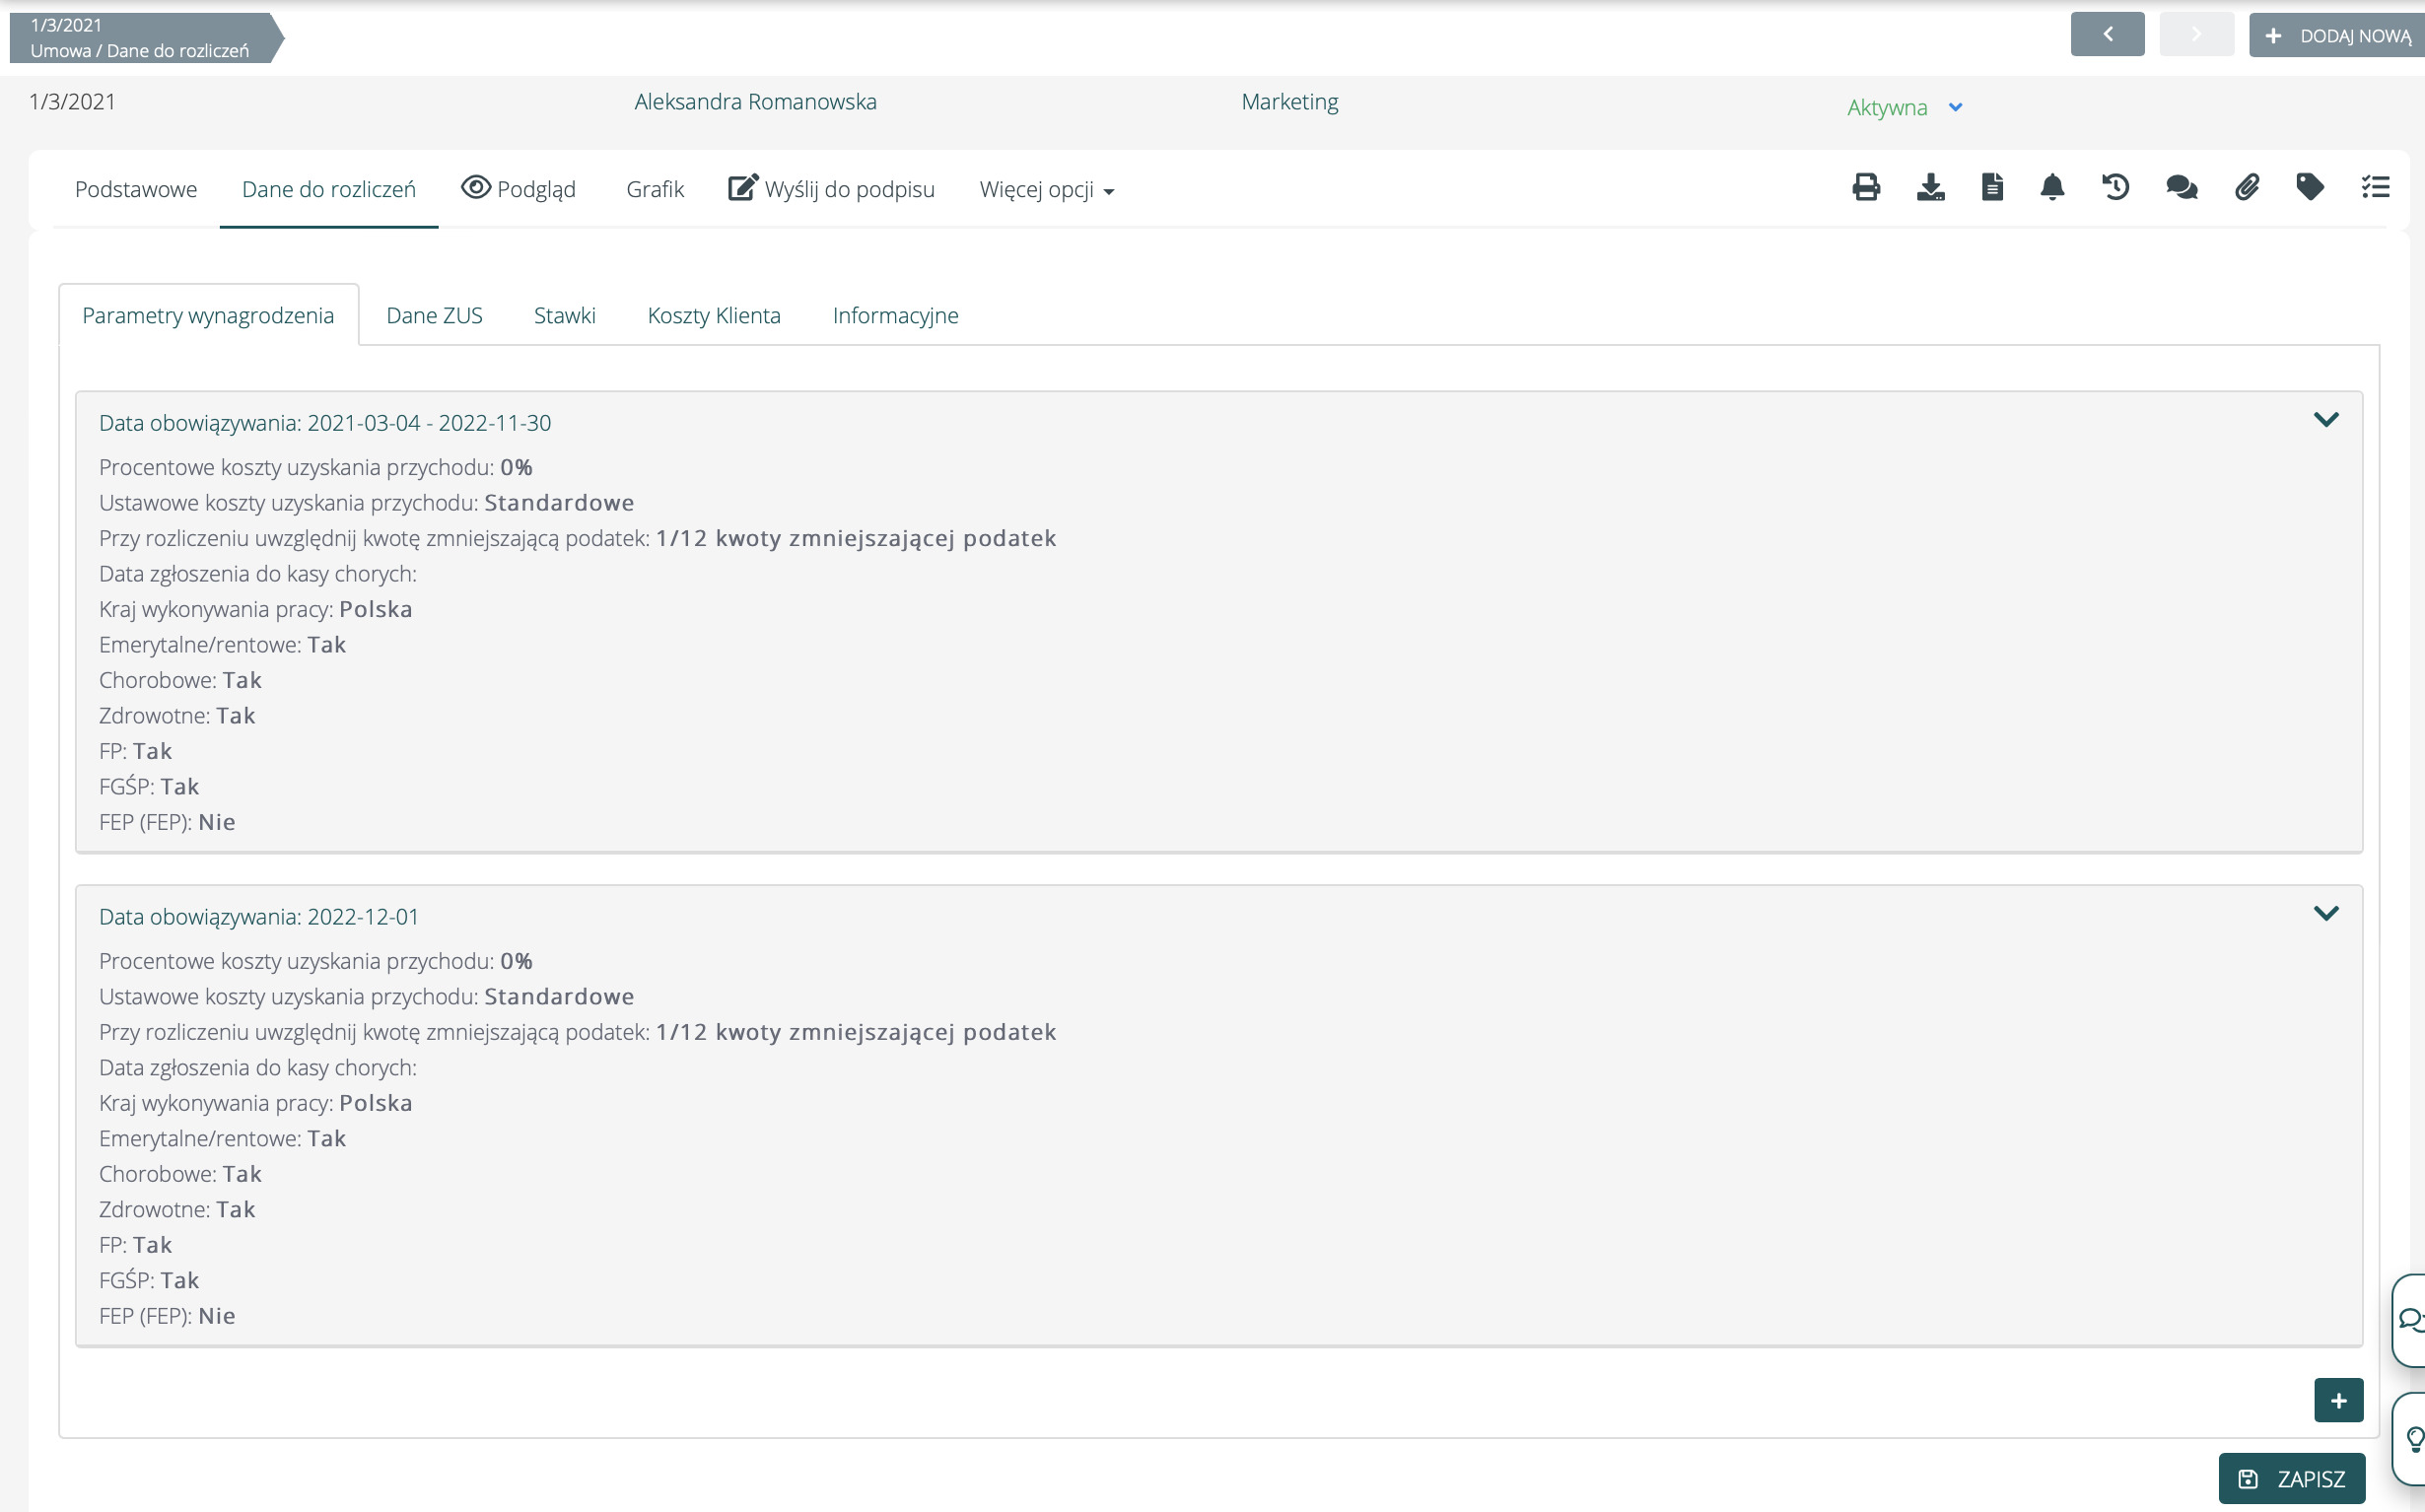Viewport: 2425px width, 1512px height.
Task: Open the history clock icon
Action: coord(2116,188)
